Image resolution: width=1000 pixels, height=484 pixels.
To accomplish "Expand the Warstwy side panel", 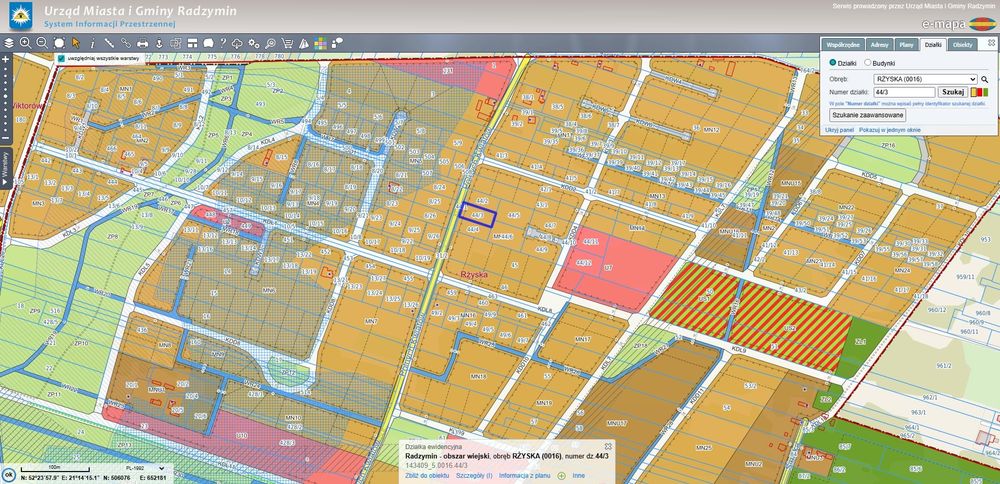I will (x=5, y=168).
